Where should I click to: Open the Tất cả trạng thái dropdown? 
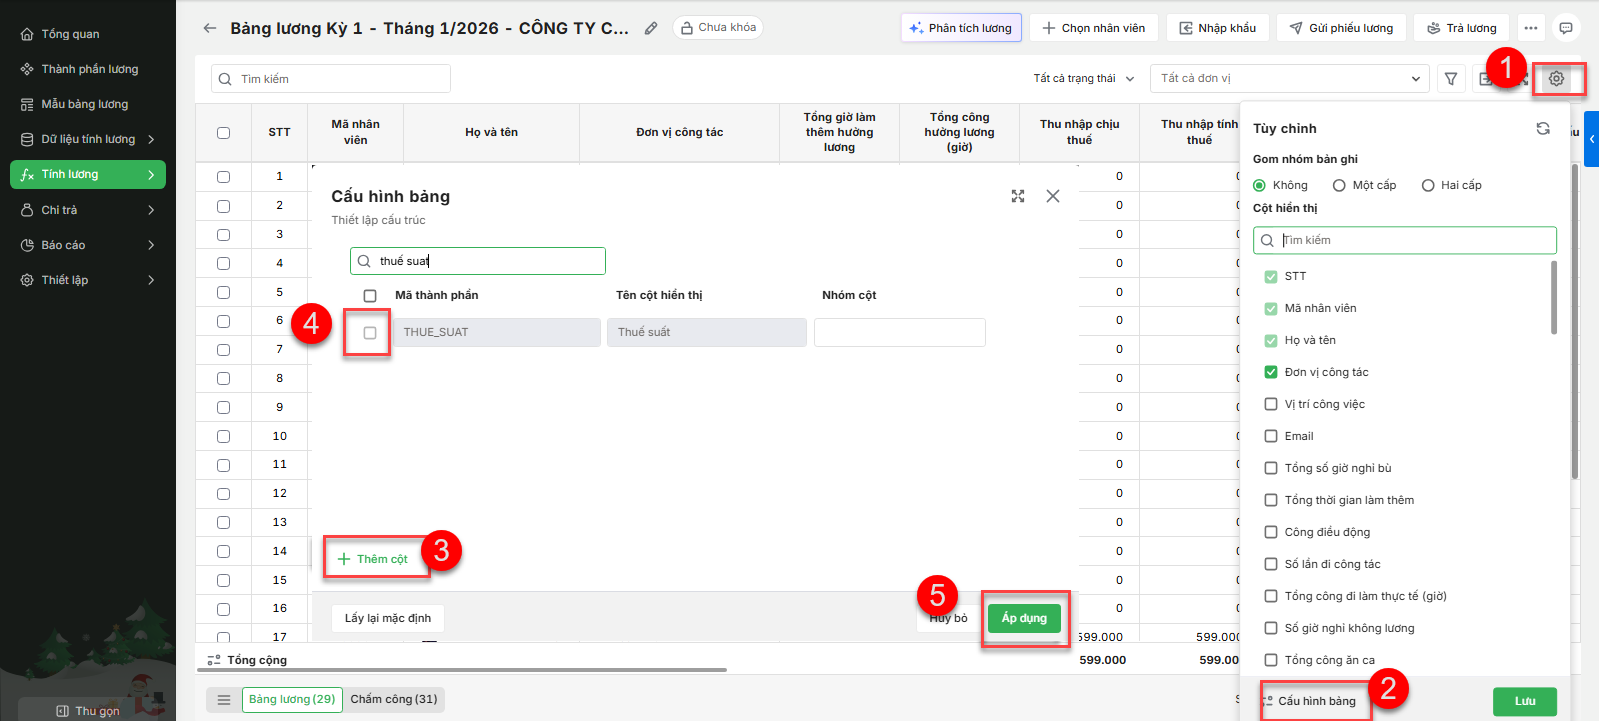1084,78
